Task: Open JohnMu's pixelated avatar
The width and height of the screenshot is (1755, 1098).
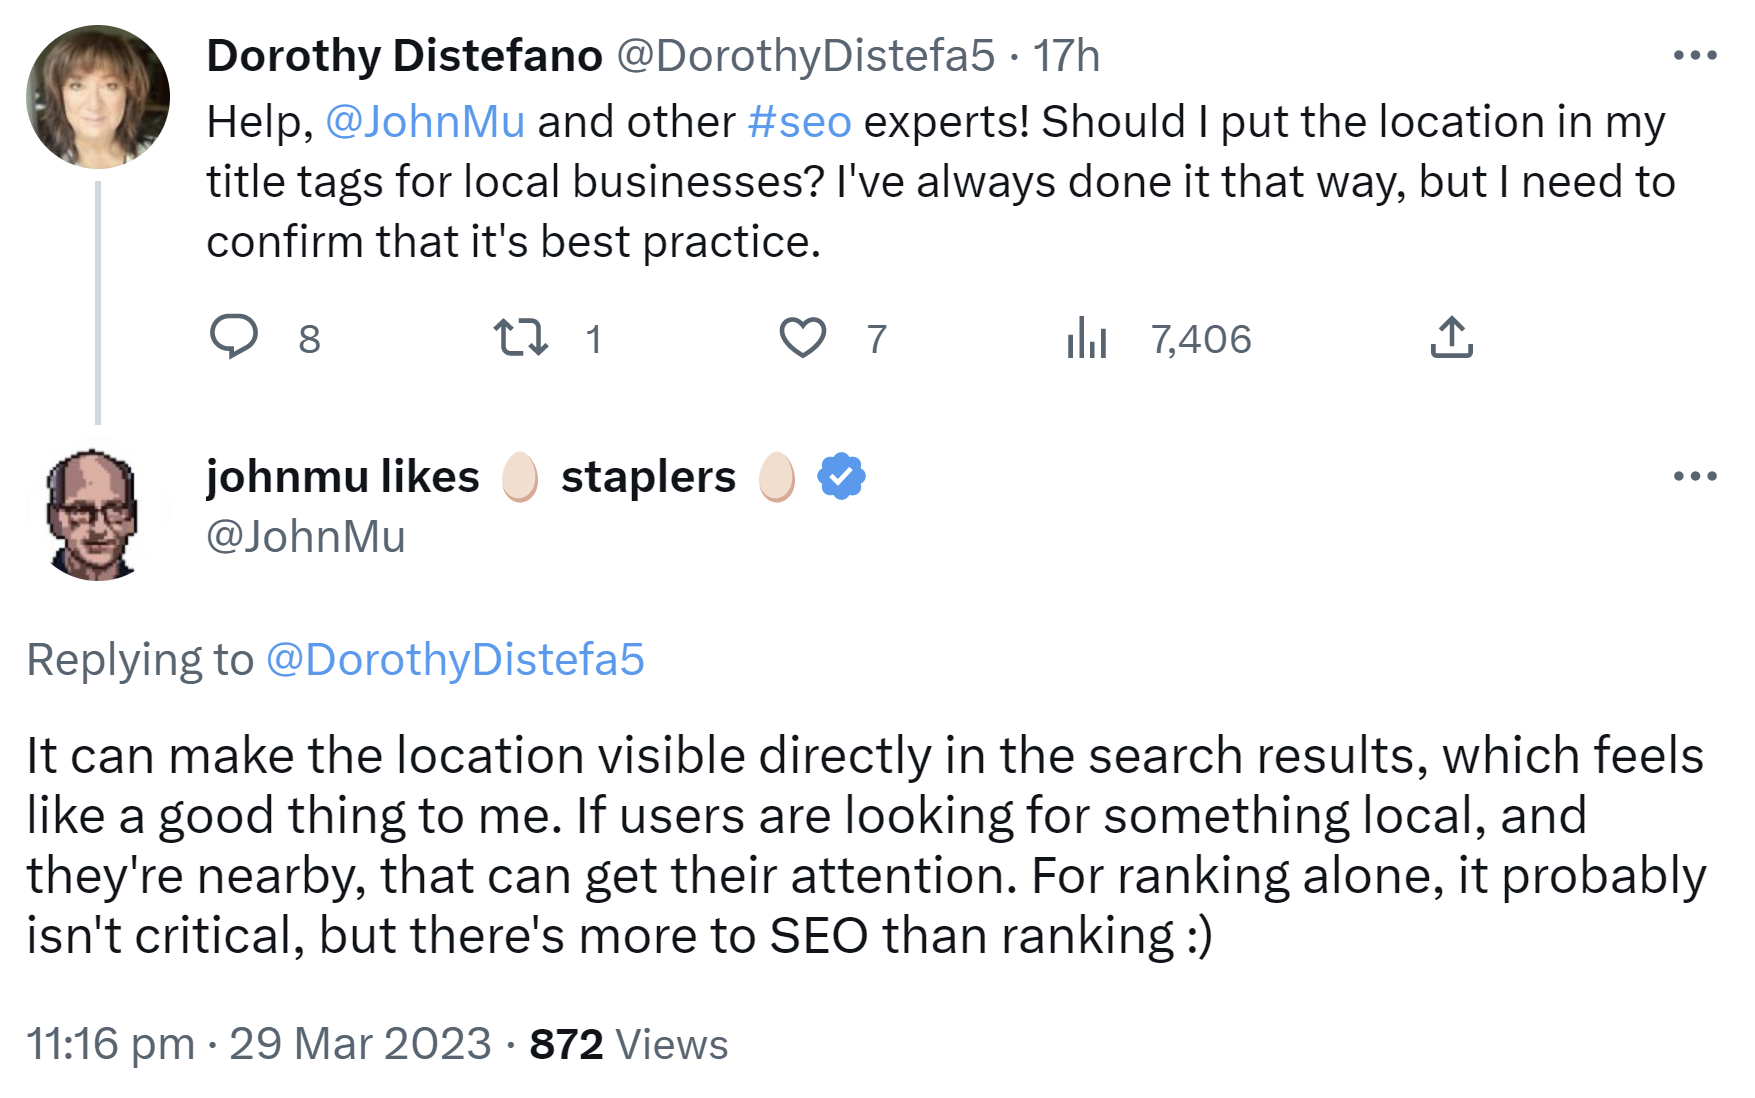Action: 95,515
